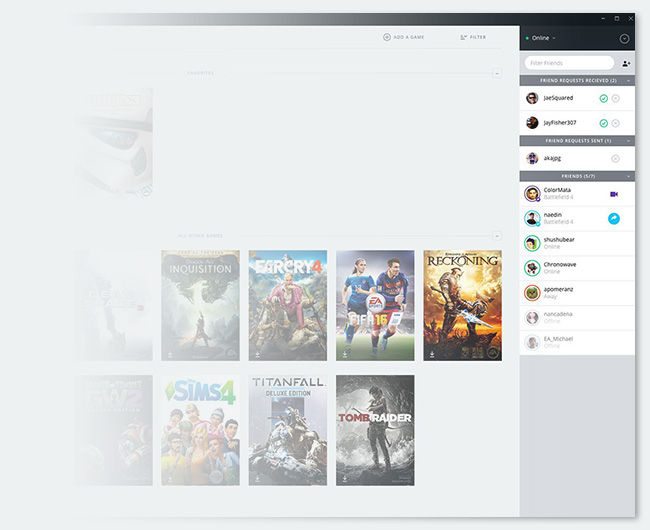This screenshot has width=650, height=530.
Task: Open Reckoning game tile
Action: coord(463,305)
